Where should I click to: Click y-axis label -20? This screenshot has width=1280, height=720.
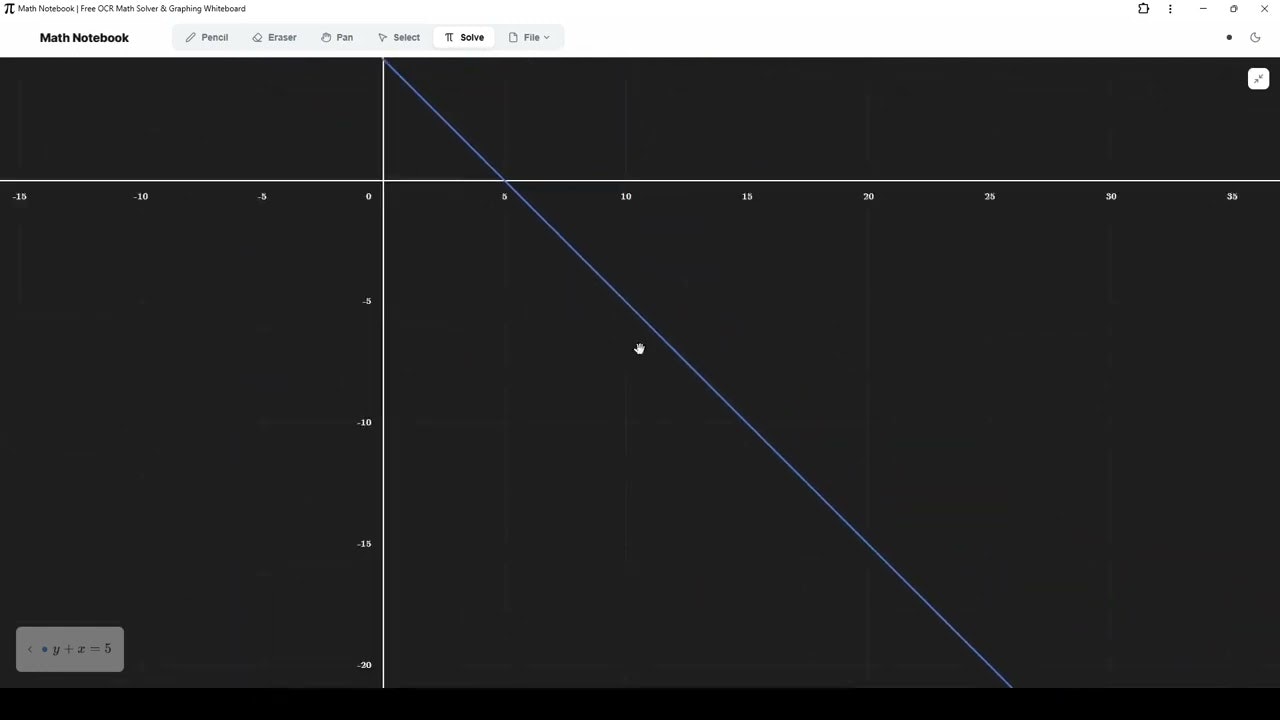point(364,665)
